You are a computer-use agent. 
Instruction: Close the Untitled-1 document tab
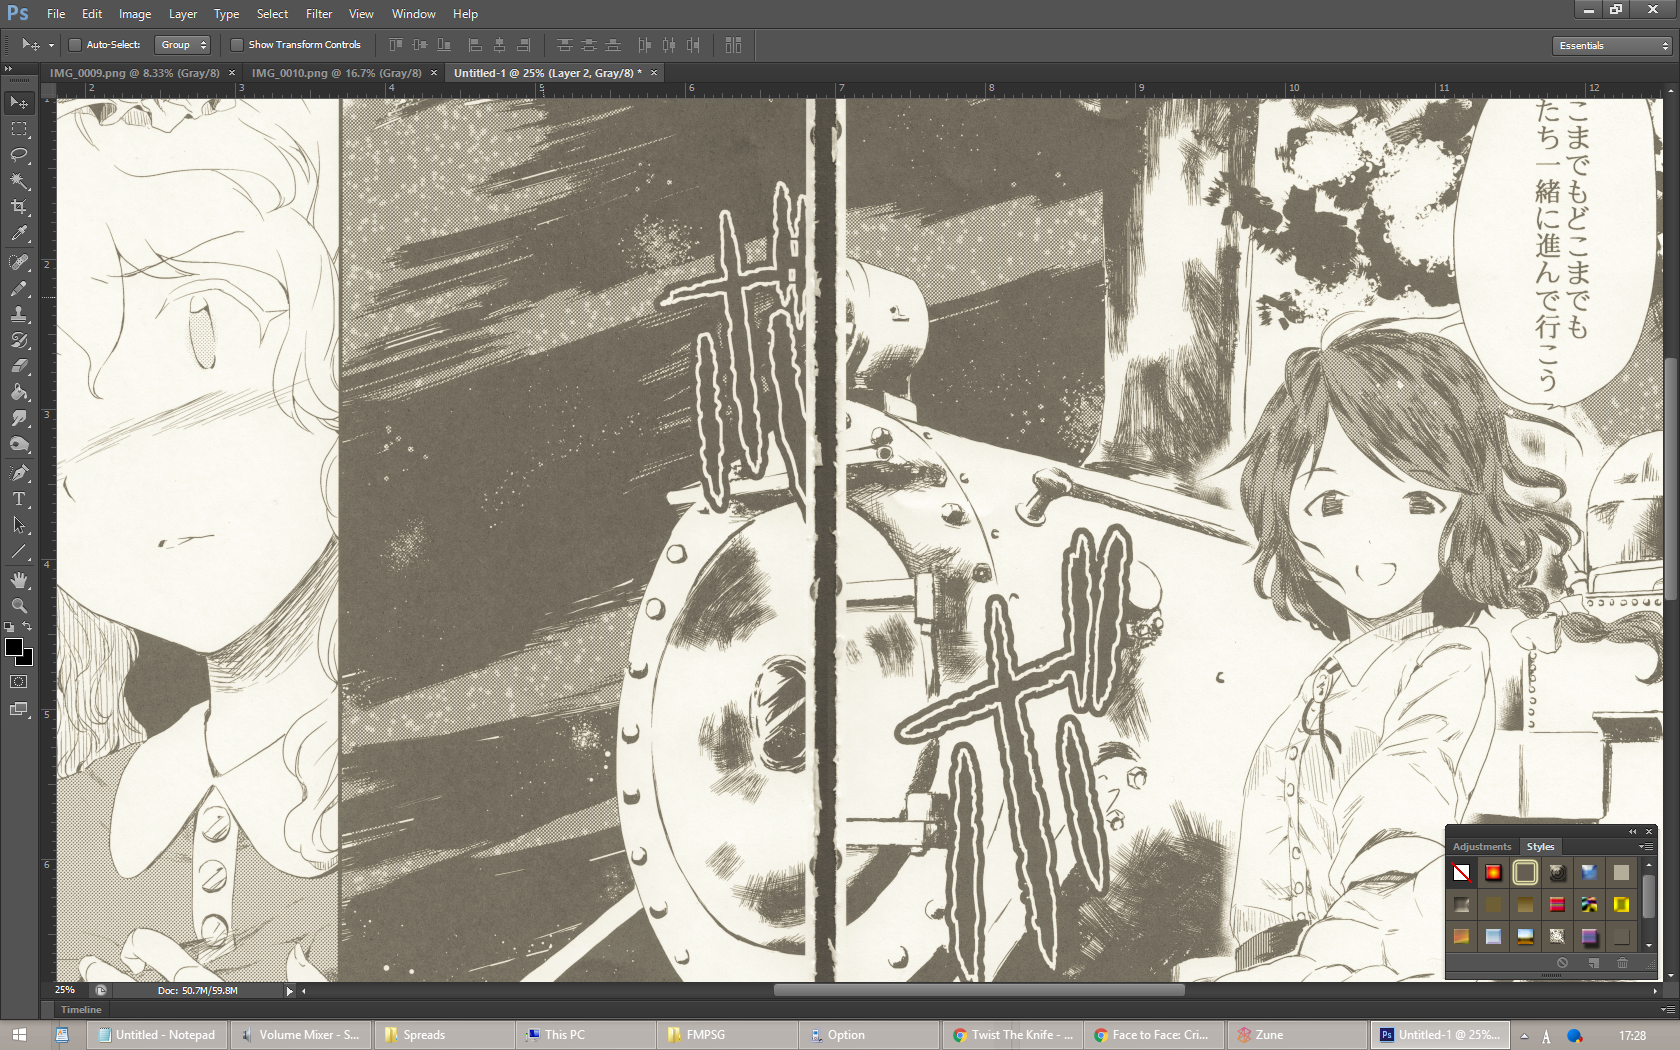654,73
